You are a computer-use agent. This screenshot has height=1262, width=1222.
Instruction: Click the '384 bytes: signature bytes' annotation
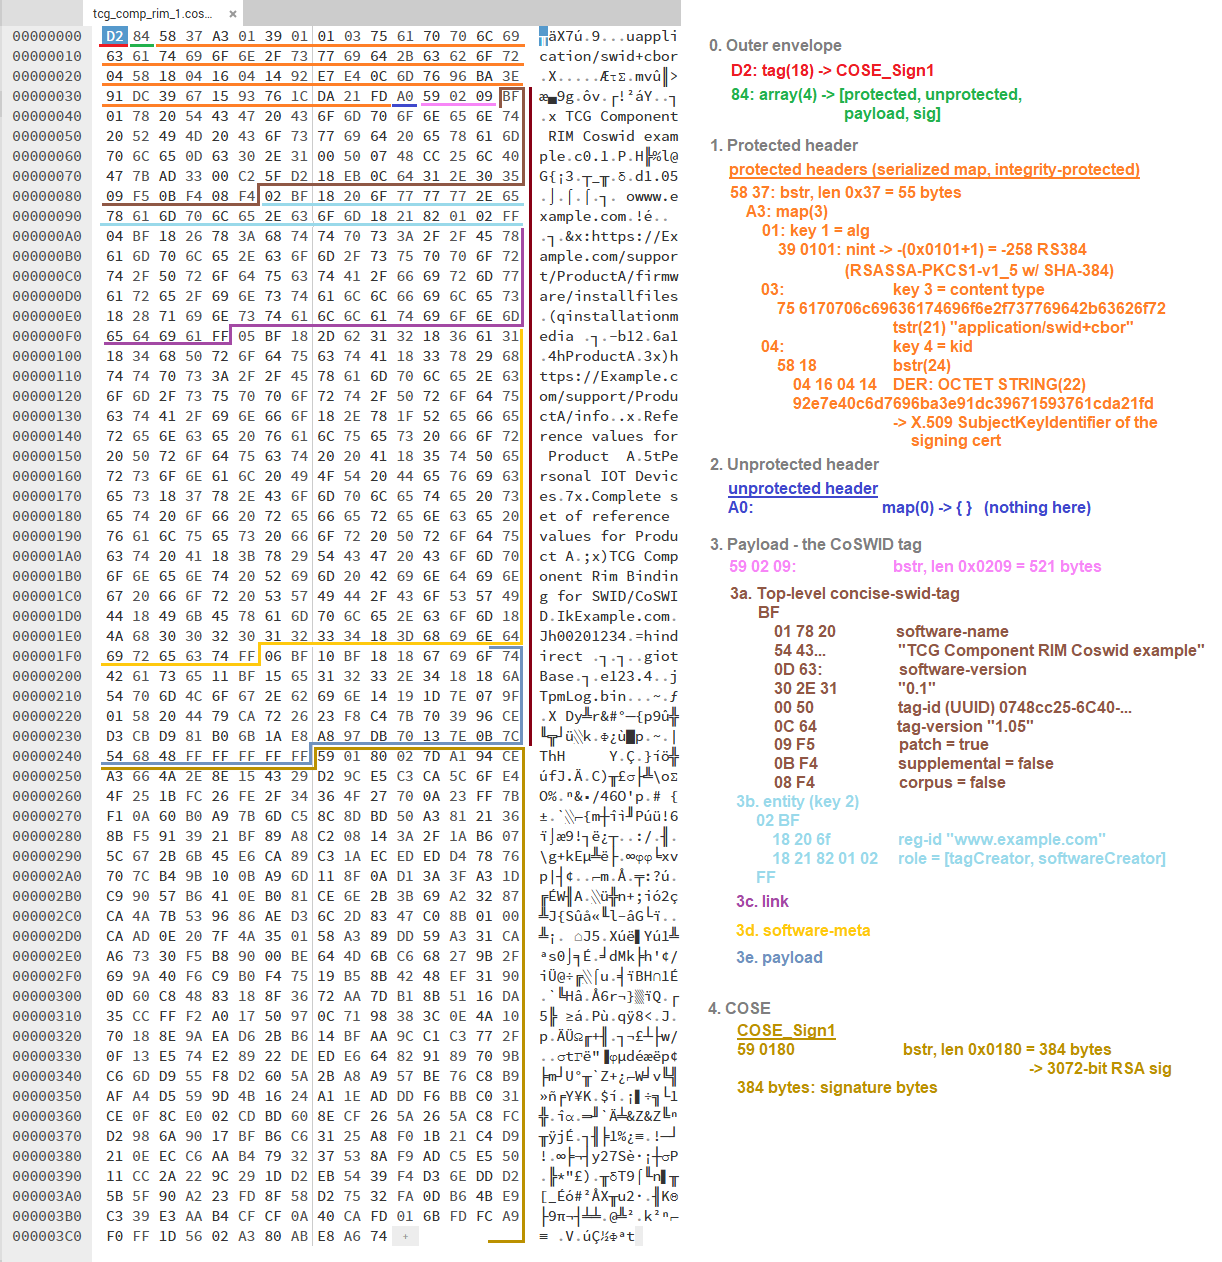tap(837, 1087)
